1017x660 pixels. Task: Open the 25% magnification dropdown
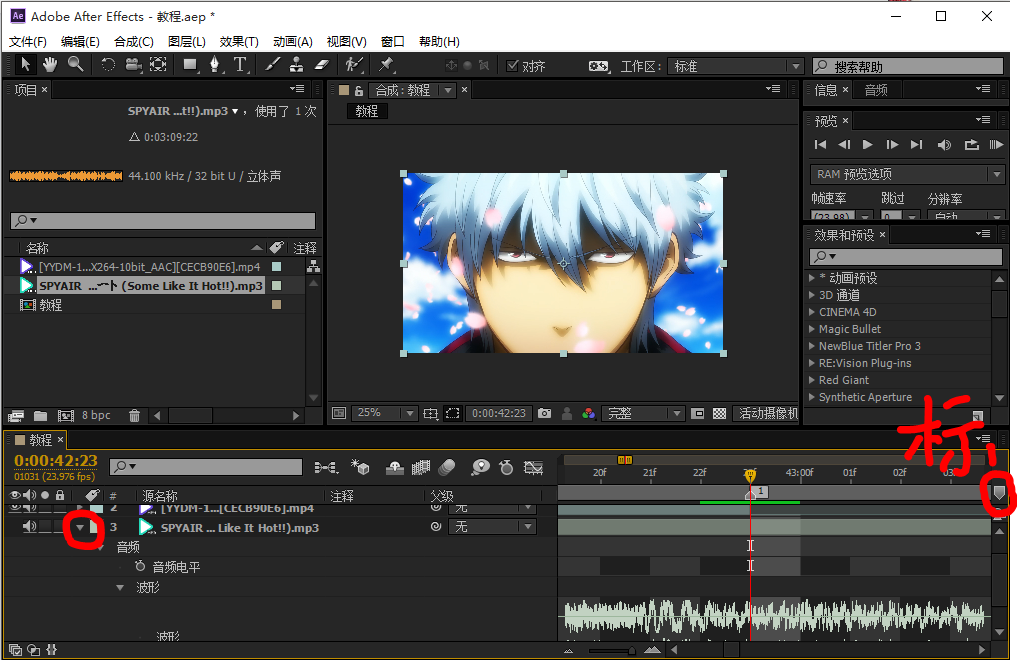click(x=385, y=413)
